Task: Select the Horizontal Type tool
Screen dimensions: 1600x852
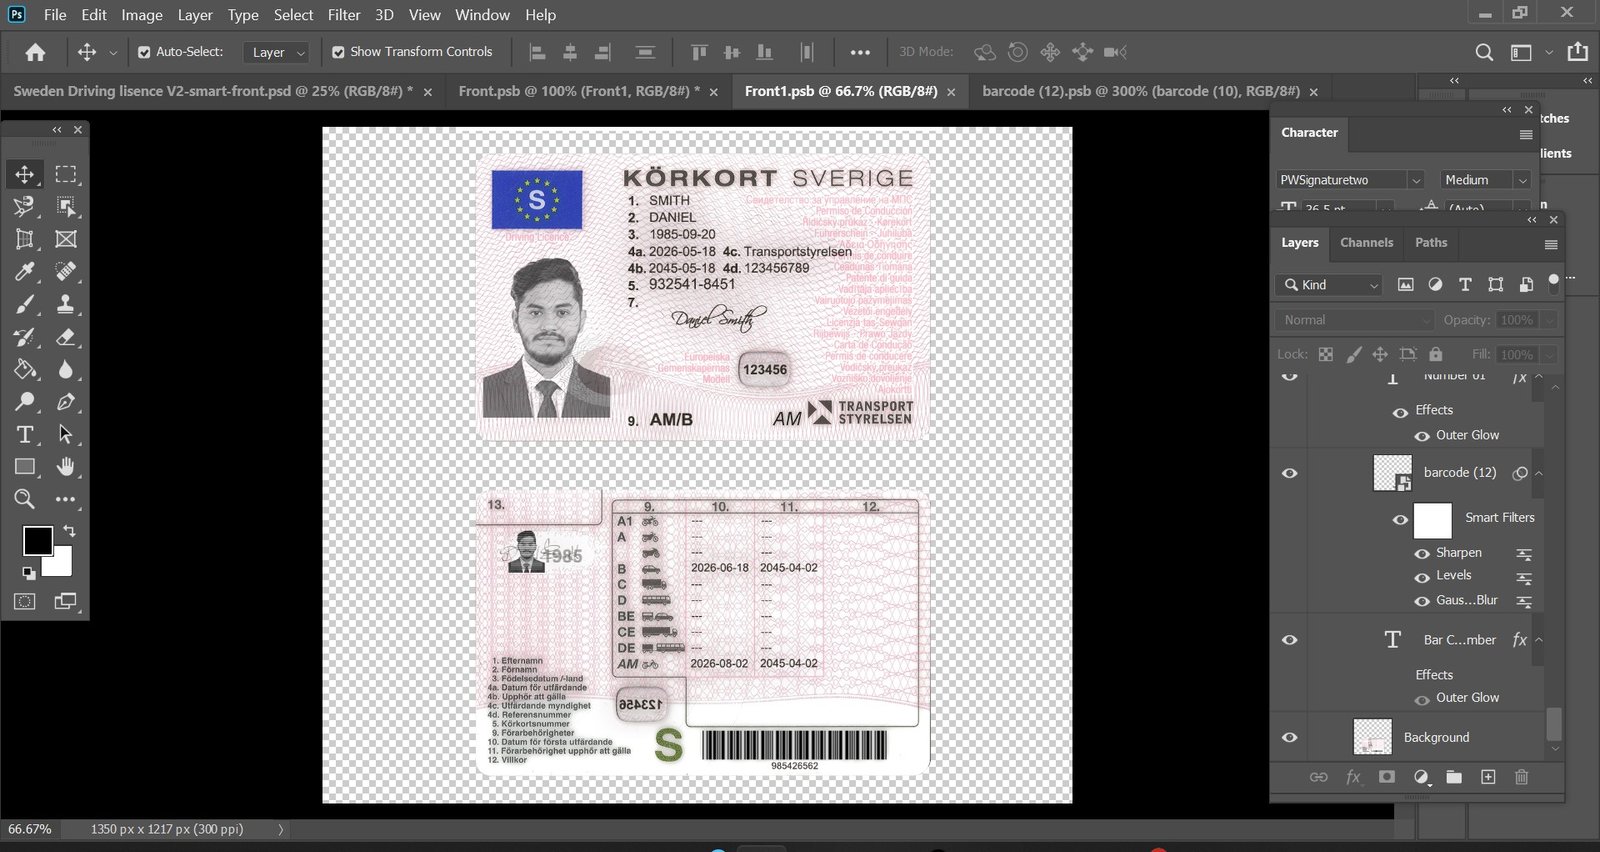Action: point(24,434)
